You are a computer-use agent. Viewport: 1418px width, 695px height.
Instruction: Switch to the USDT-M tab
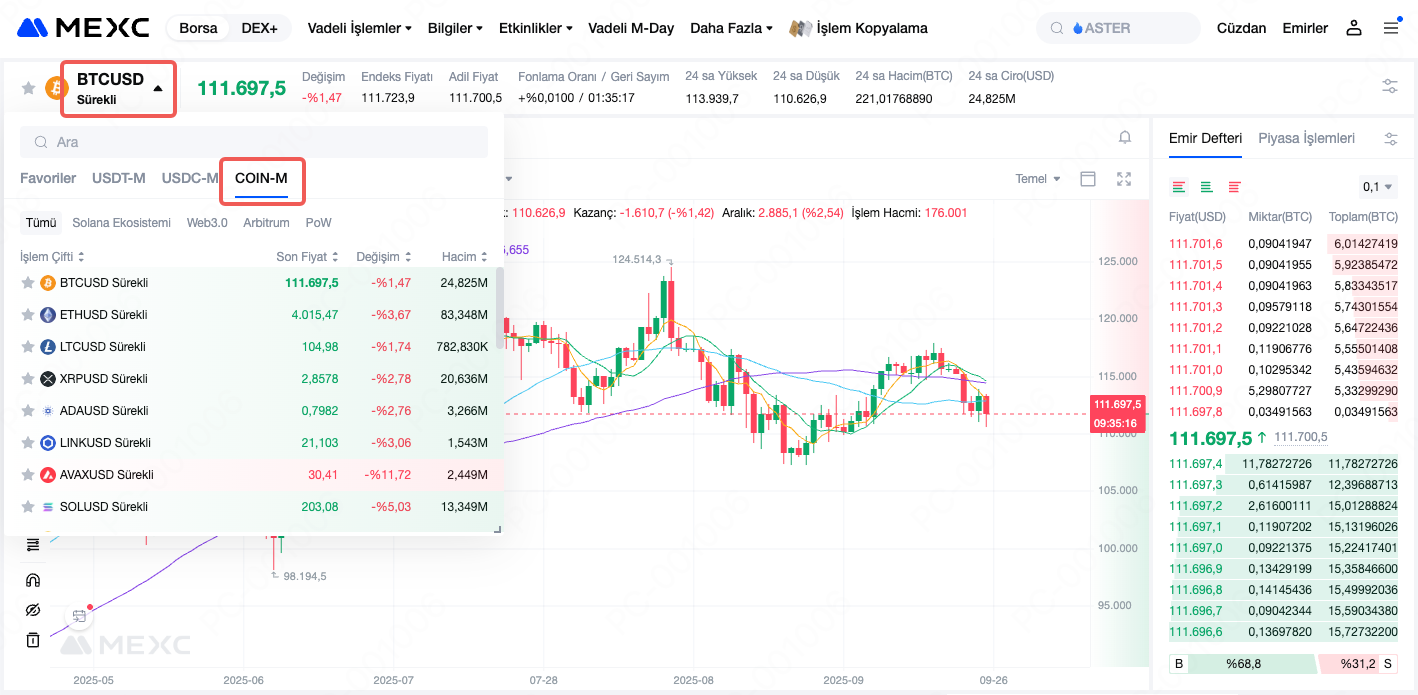pyautogui.click(x=118, y=178)
